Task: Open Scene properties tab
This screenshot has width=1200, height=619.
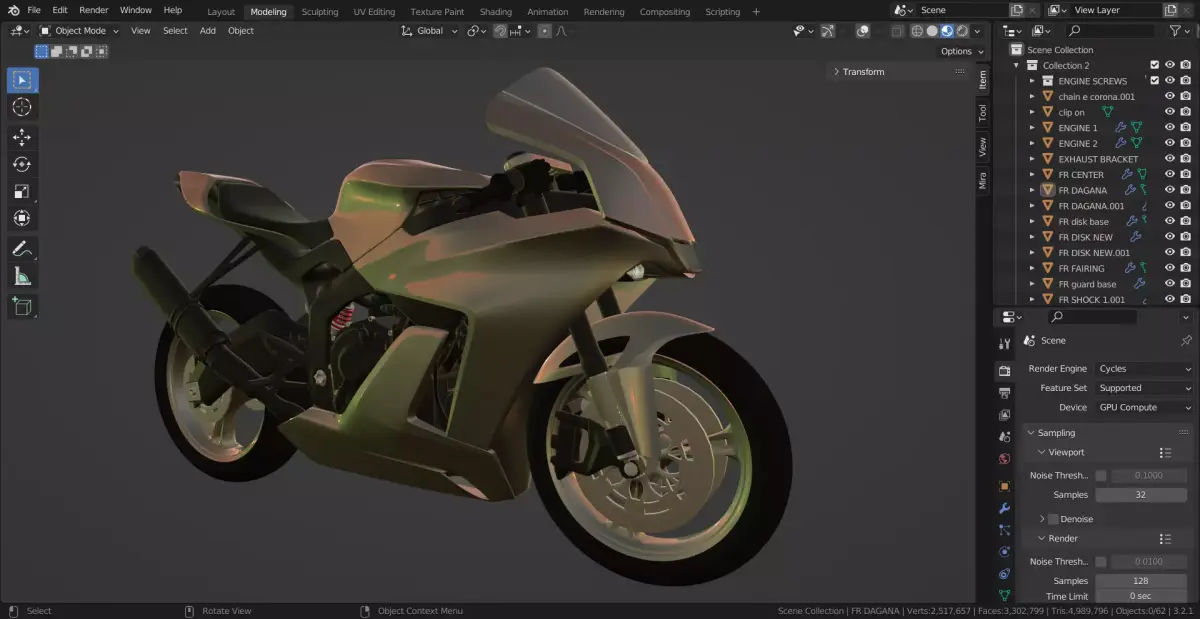Action: pos(1004,437)
